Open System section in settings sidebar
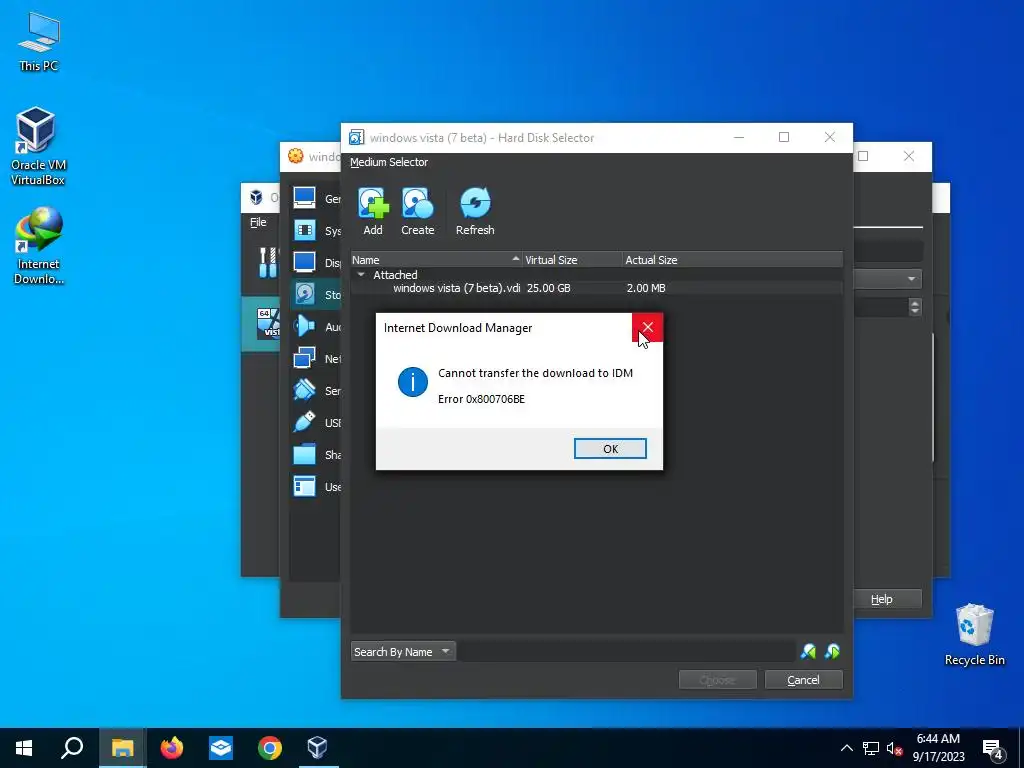Viewport: 1024px width, 768px height. coord(316,231)
